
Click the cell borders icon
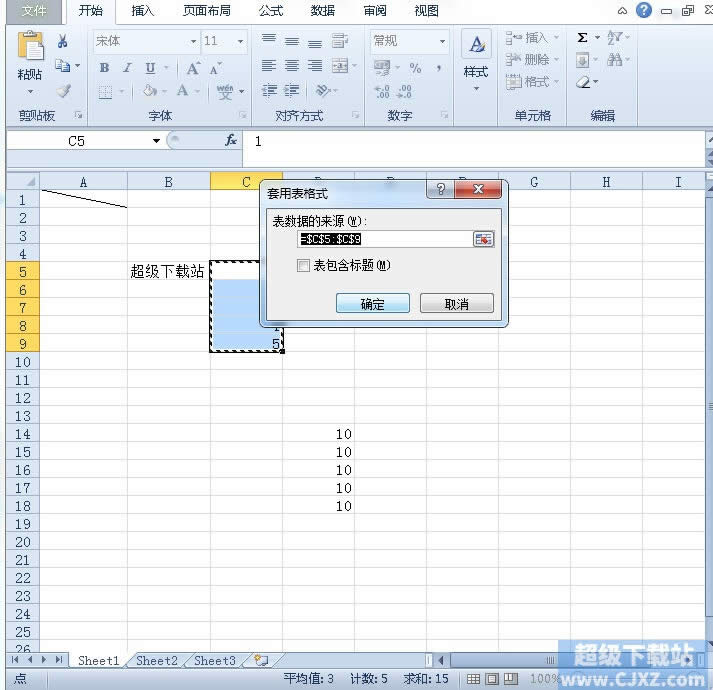105,92
